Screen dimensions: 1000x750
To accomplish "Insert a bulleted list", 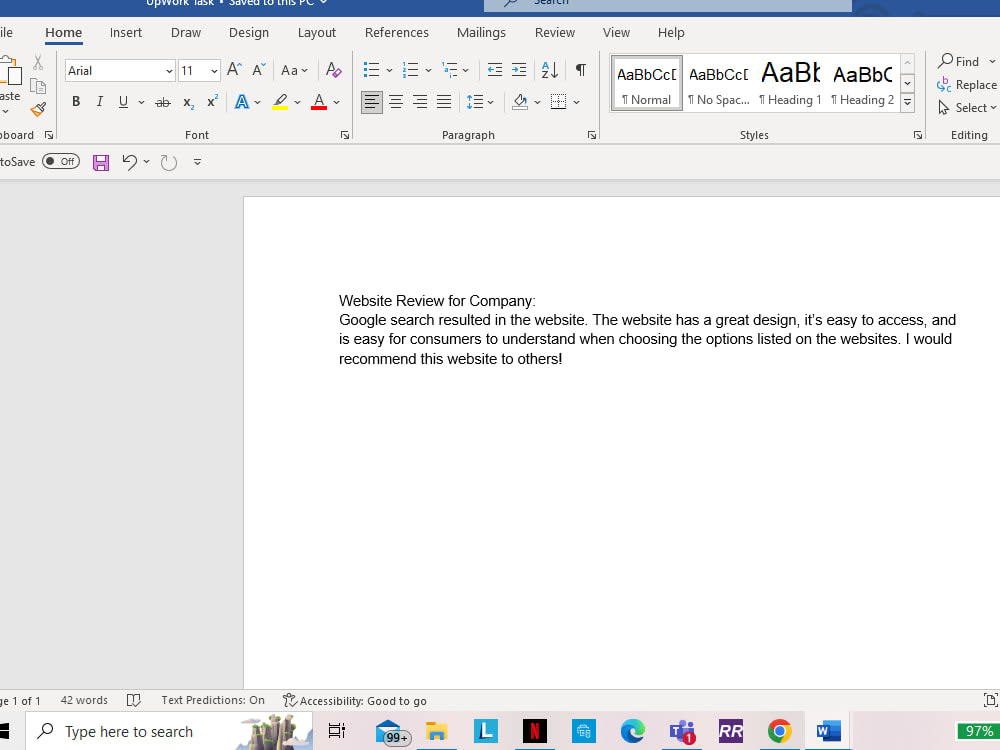I will click(x=371, y=70).
